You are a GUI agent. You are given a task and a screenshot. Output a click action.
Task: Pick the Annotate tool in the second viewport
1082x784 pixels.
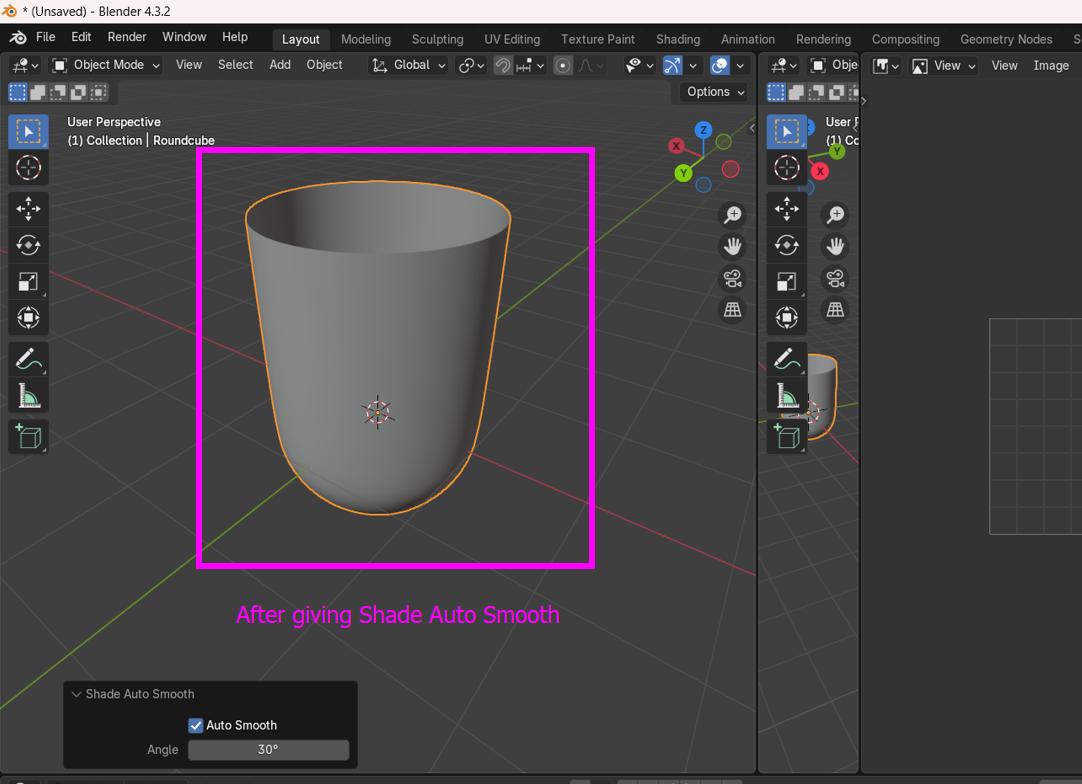click(x=787, y=359)
